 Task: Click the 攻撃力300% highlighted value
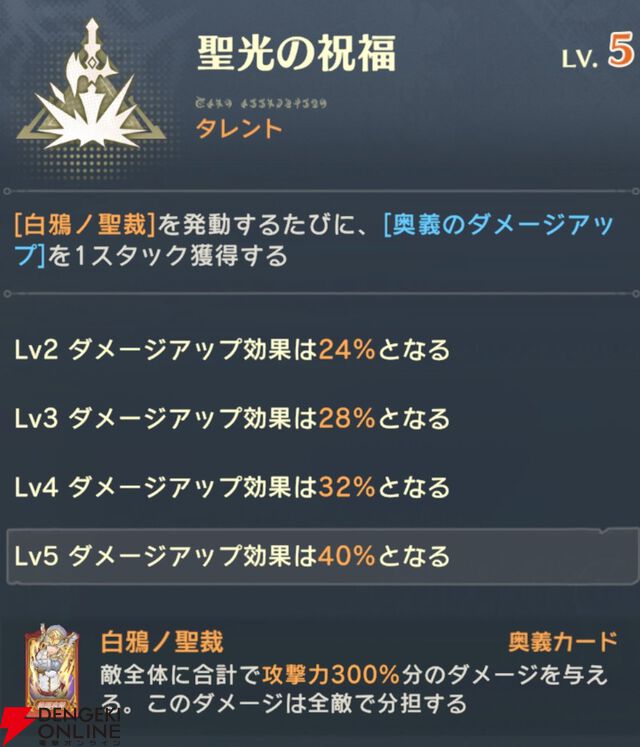(x=331, y=675)
